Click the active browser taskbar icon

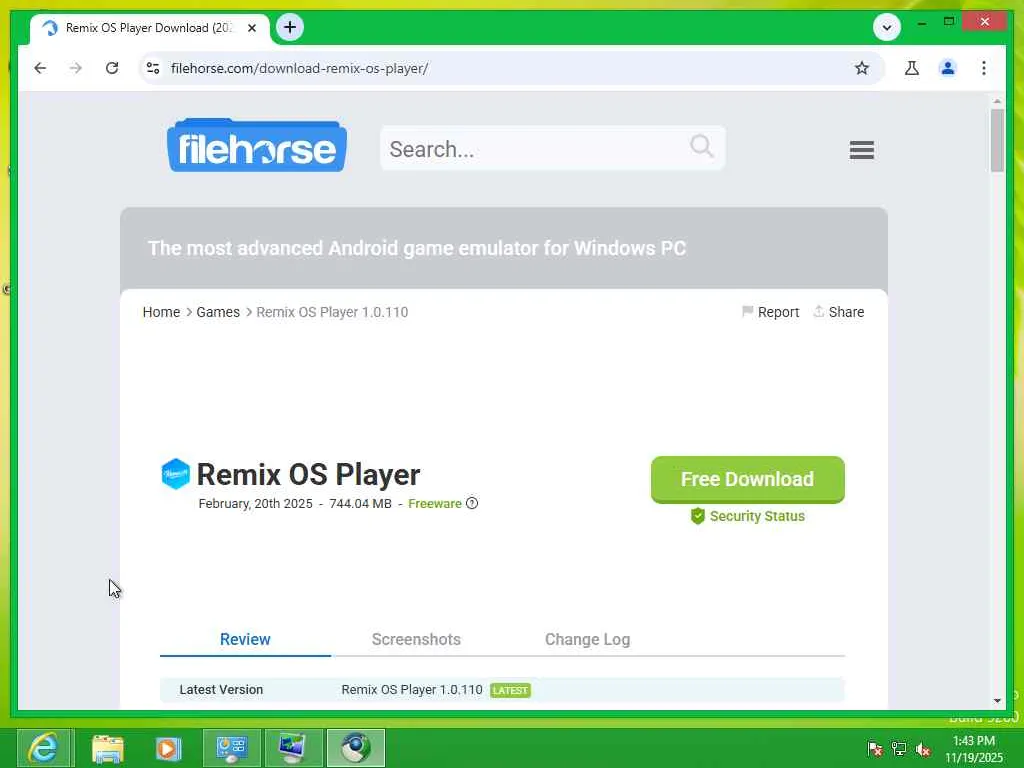(x=356, y=748)
